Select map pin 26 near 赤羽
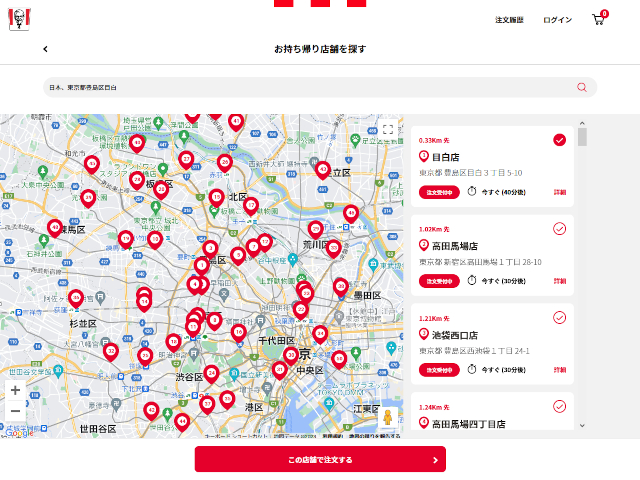Viewport: 640px width, 480px height. [x=224, y=162]
